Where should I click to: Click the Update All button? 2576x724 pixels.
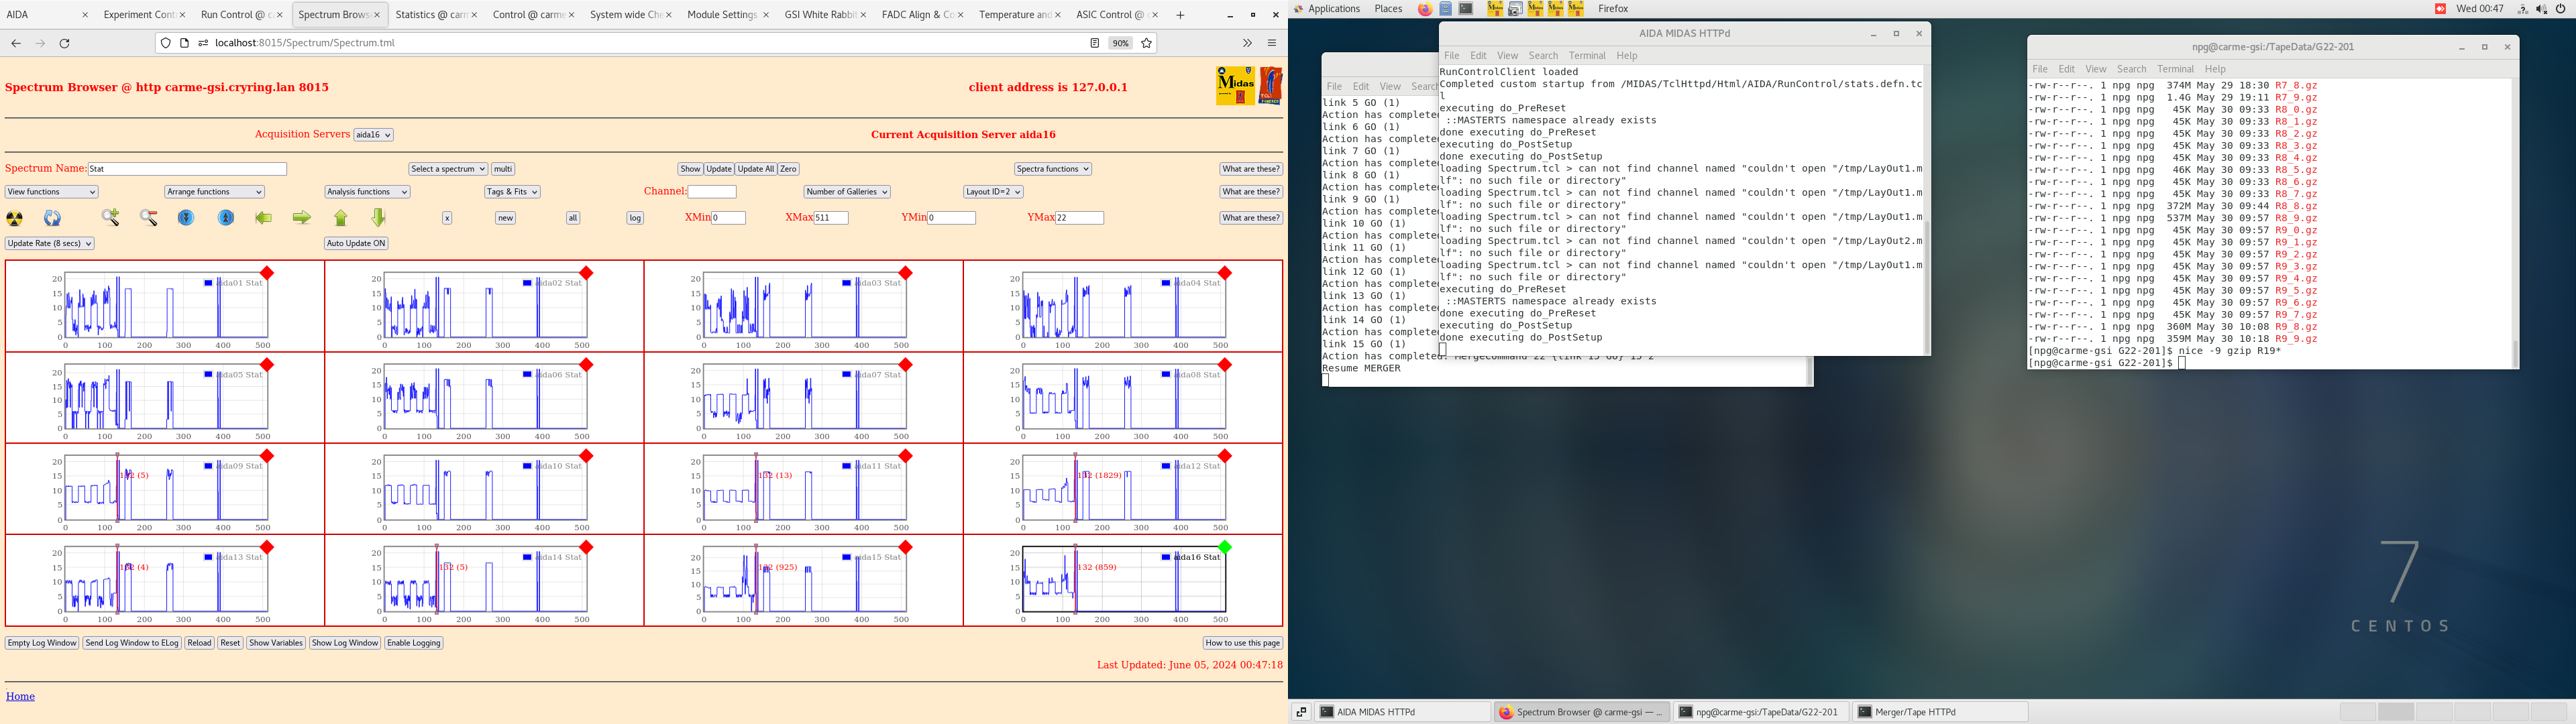(756, 169)
